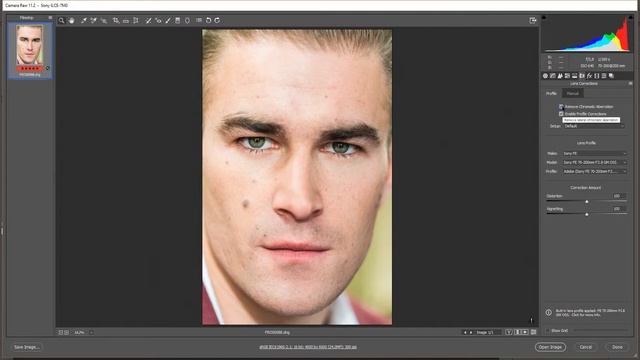Click Save Image button

pos(27,347)
